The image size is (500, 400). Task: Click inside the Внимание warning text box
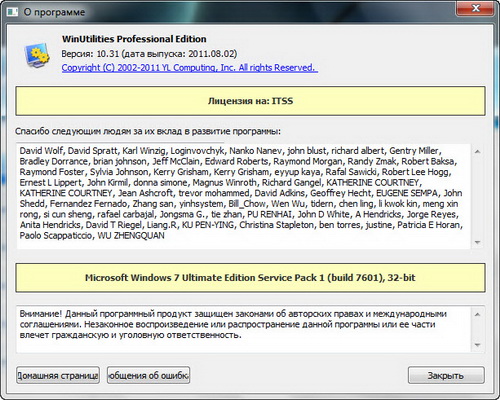243,329
